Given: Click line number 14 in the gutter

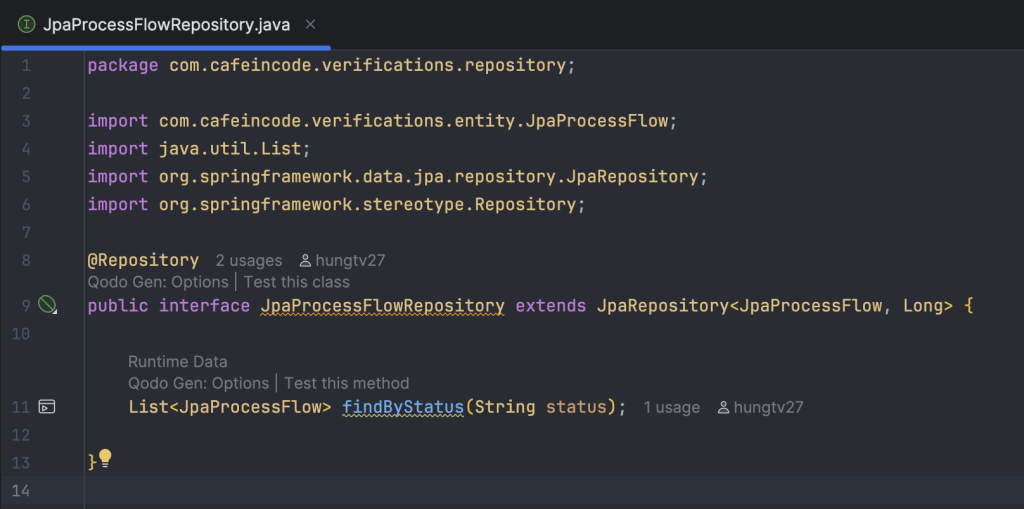Looking at the screenshot, I should (x=21, y=491).
